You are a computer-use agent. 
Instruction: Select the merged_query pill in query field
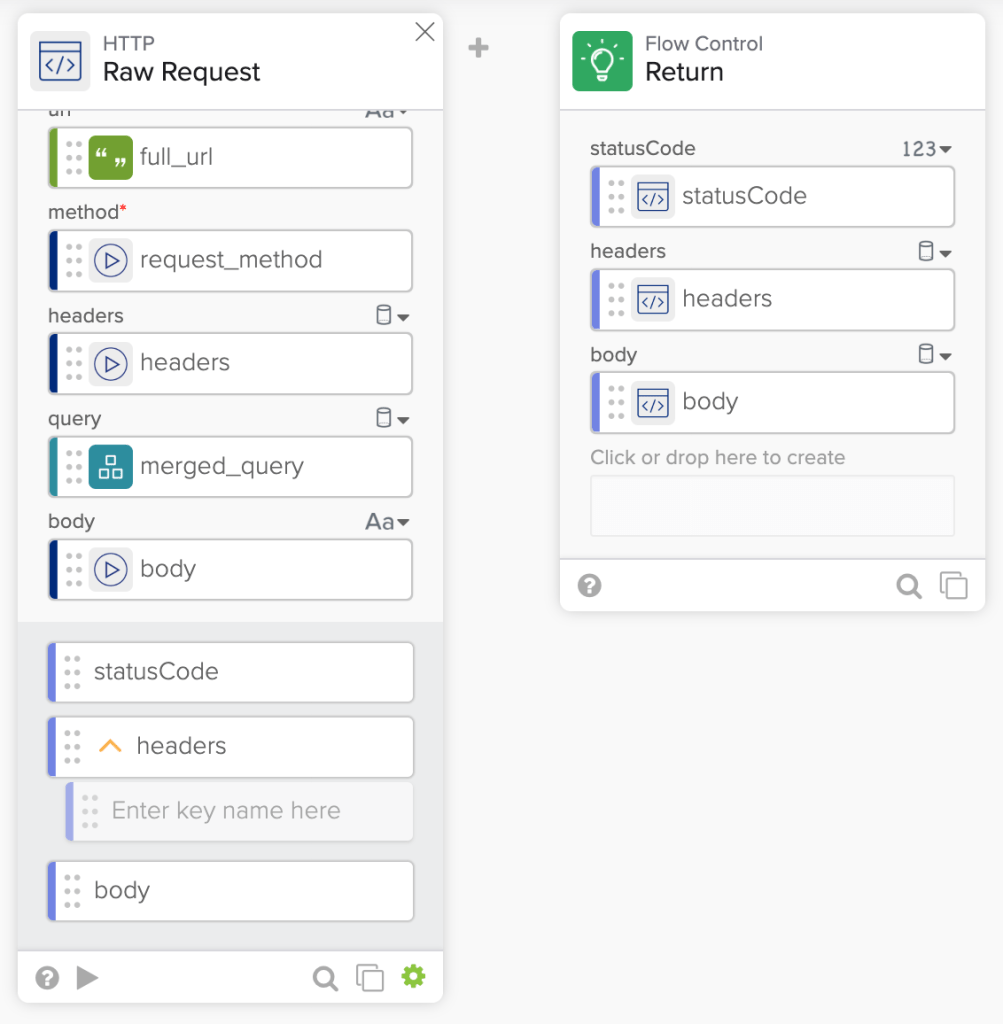coord(220,466)
